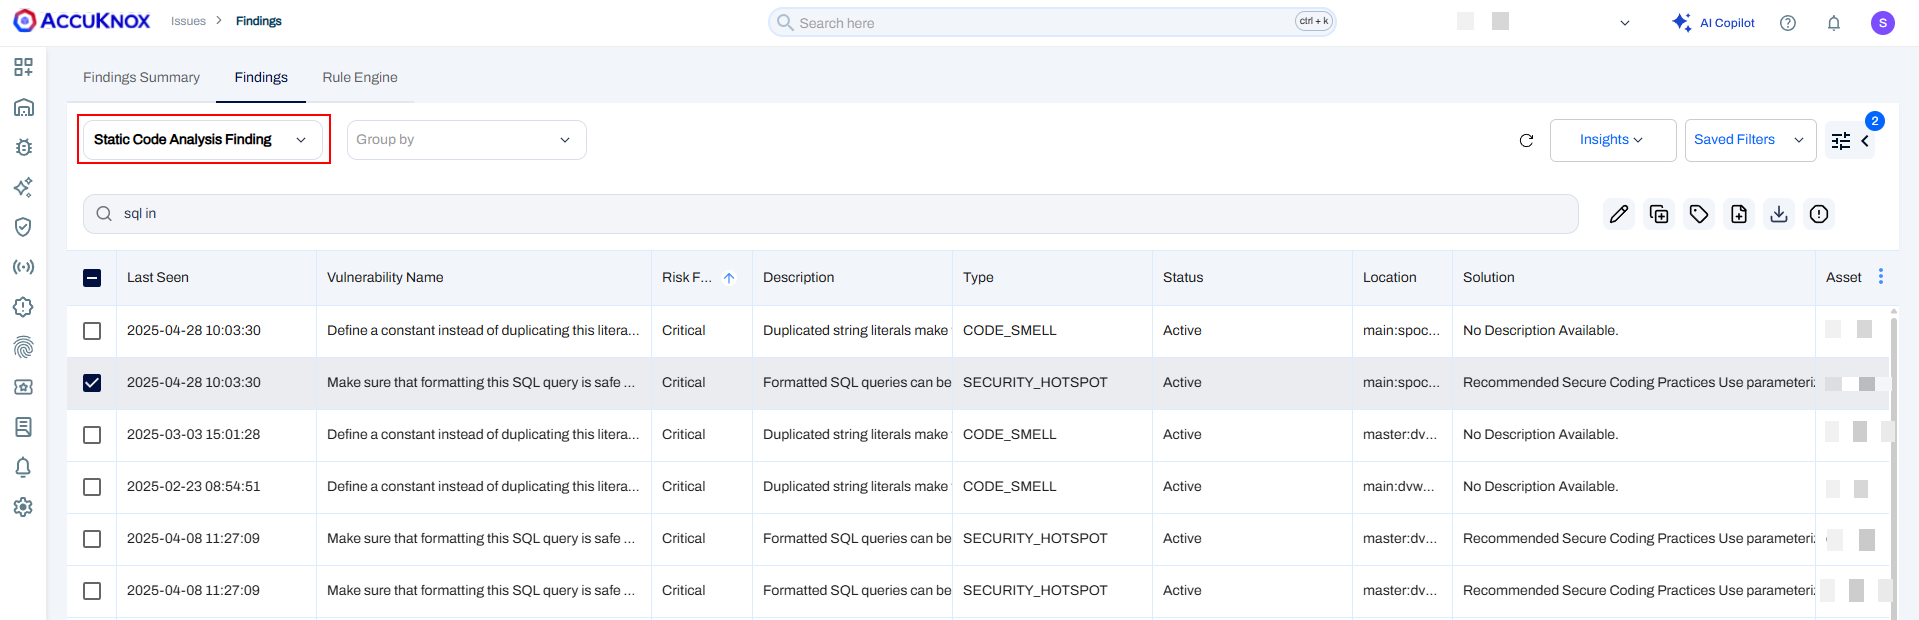
Task: Open the AI Copilot button
Action: point(1714,23)
